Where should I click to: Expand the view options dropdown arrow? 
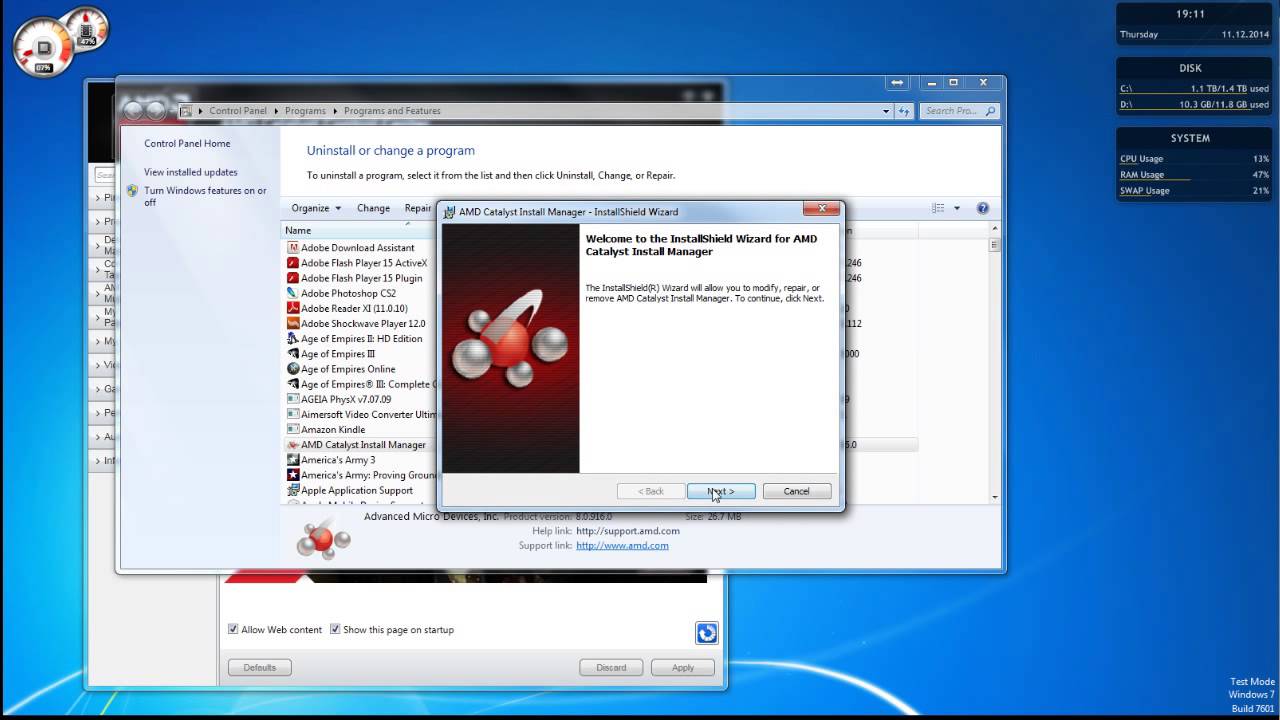tap(957, 208)
